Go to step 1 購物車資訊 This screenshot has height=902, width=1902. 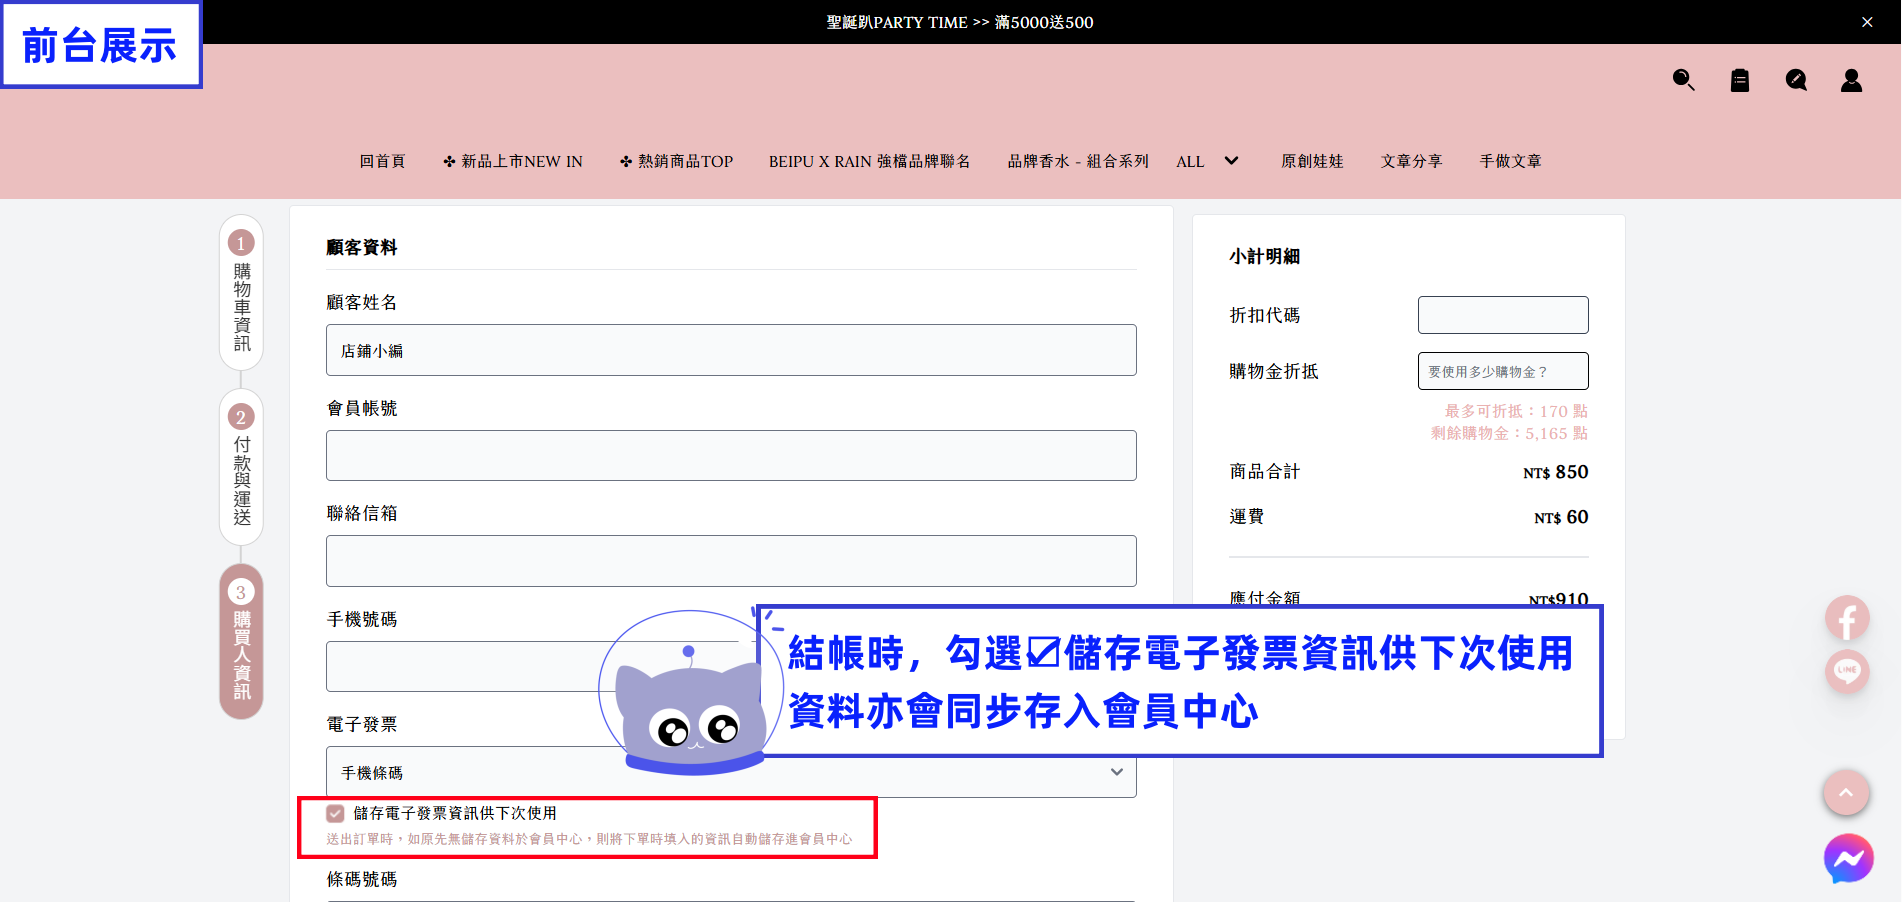241,292
